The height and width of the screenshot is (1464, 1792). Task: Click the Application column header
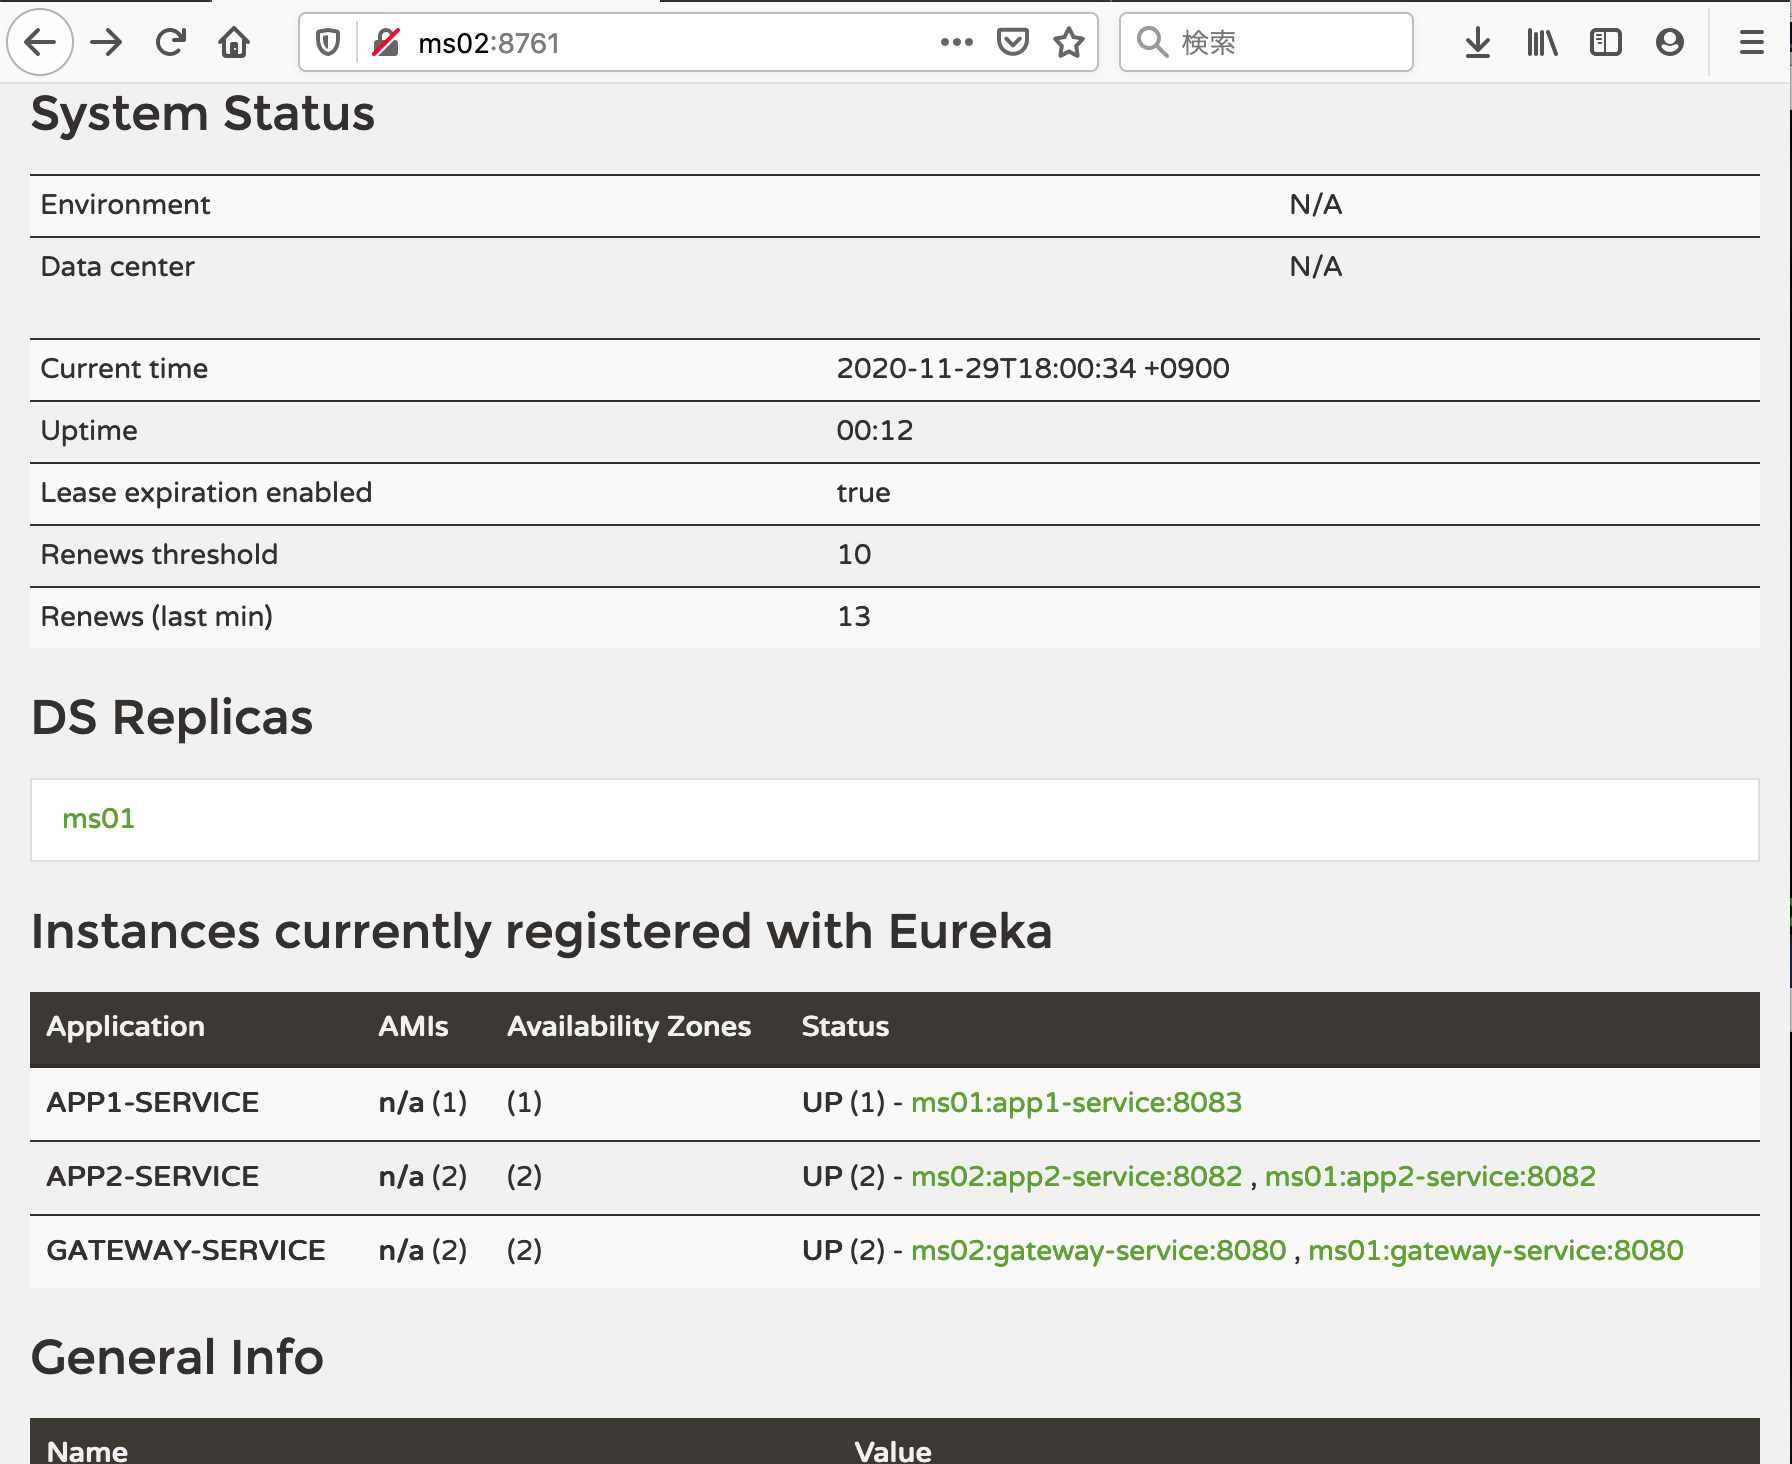click(x=125, y=1027)
